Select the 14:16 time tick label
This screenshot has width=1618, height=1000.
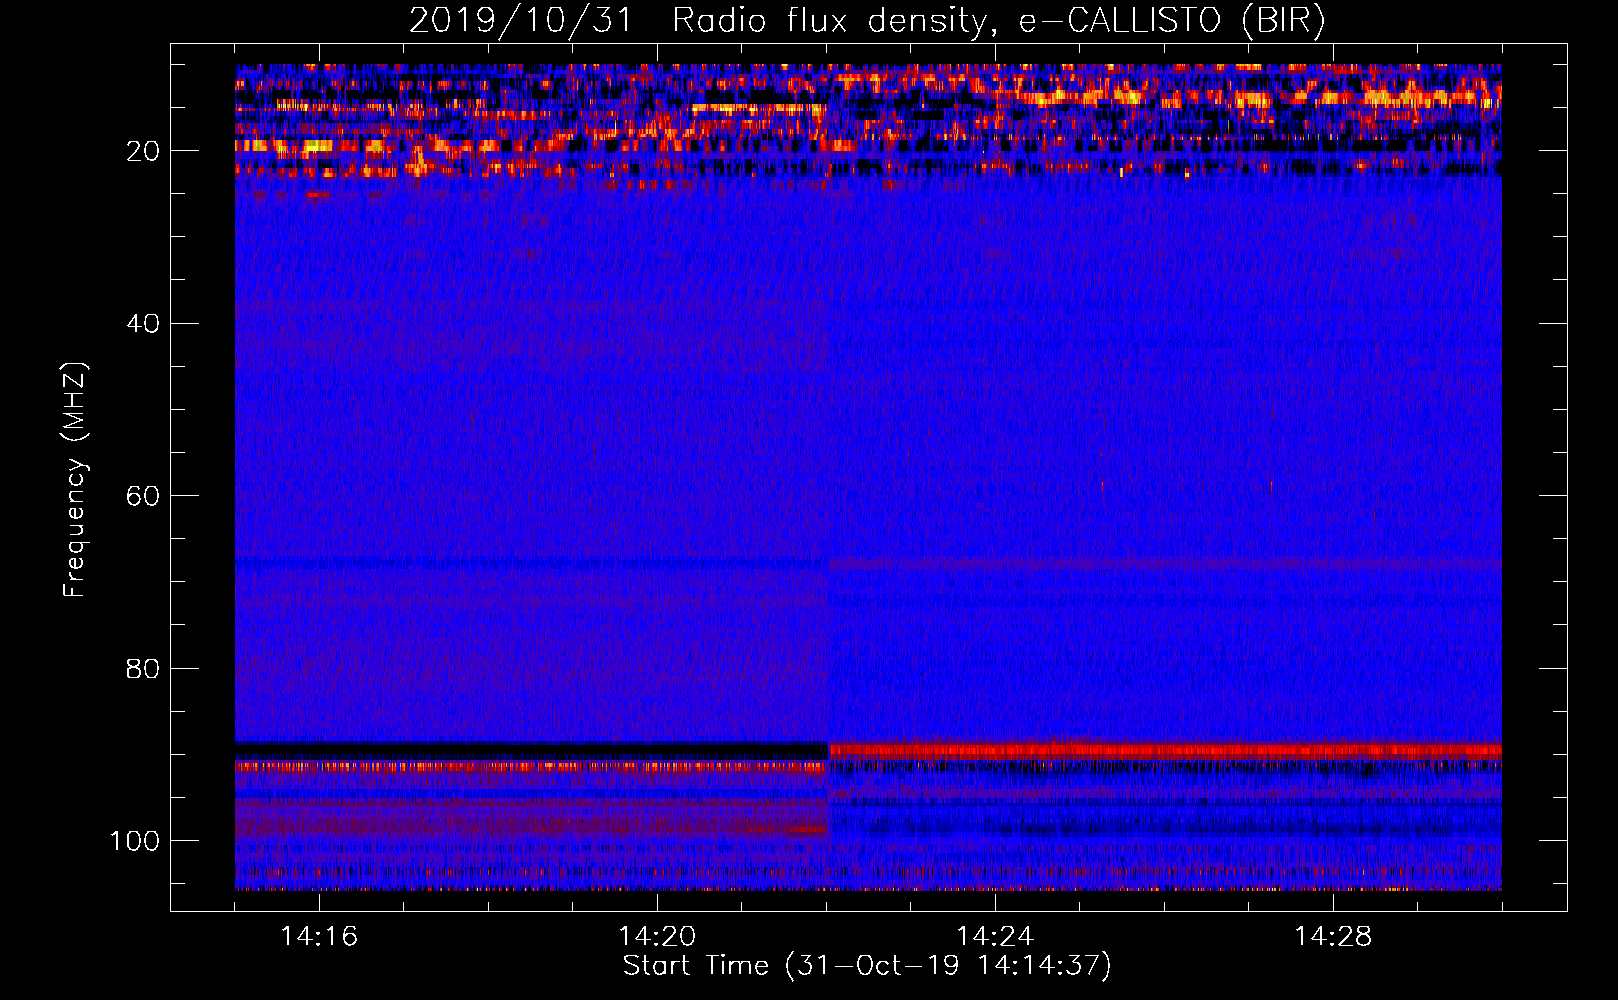319,937
